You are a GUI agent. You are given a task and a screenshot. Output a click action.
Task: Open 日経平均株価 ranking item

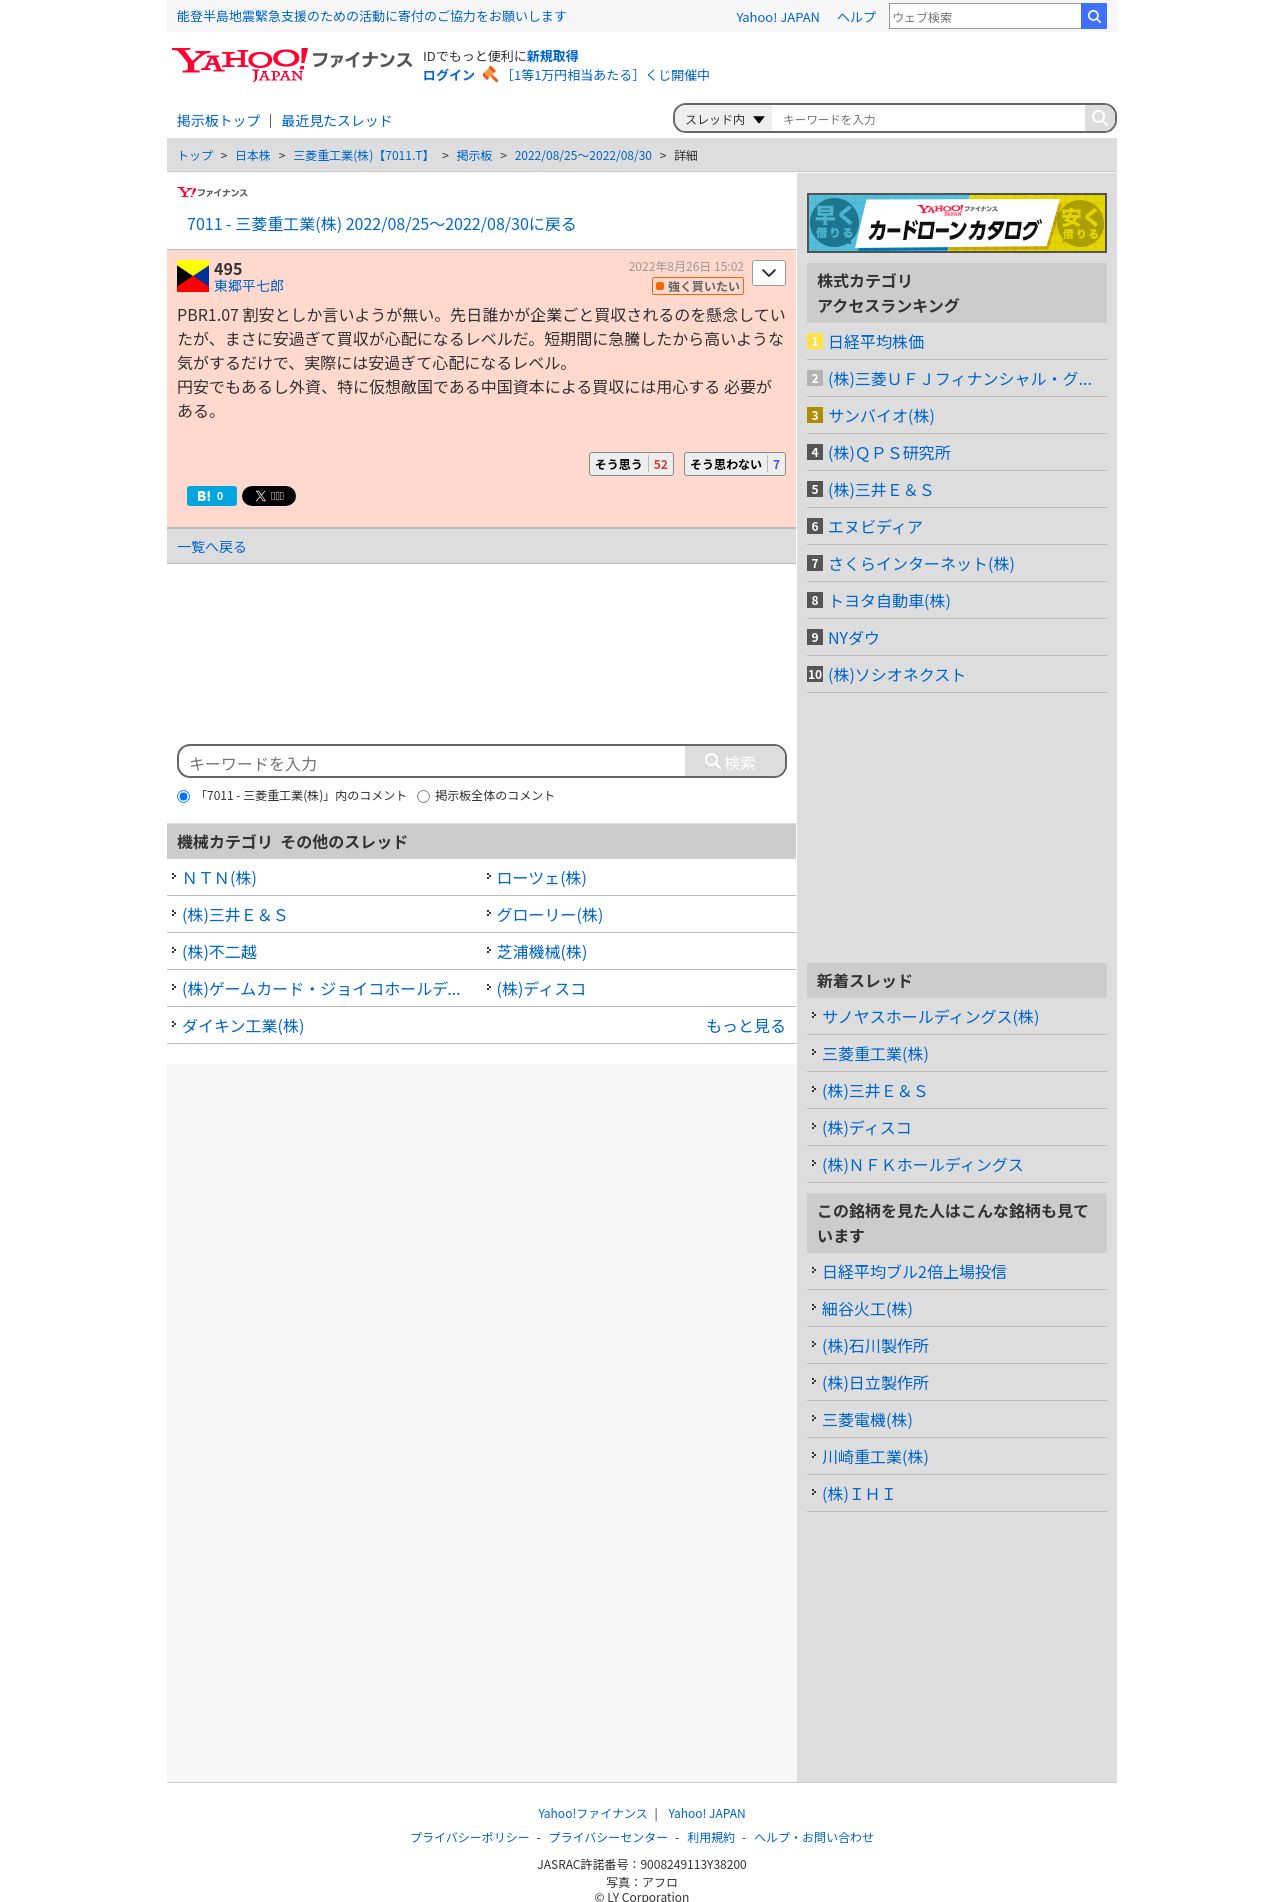[x=876, y=342]
